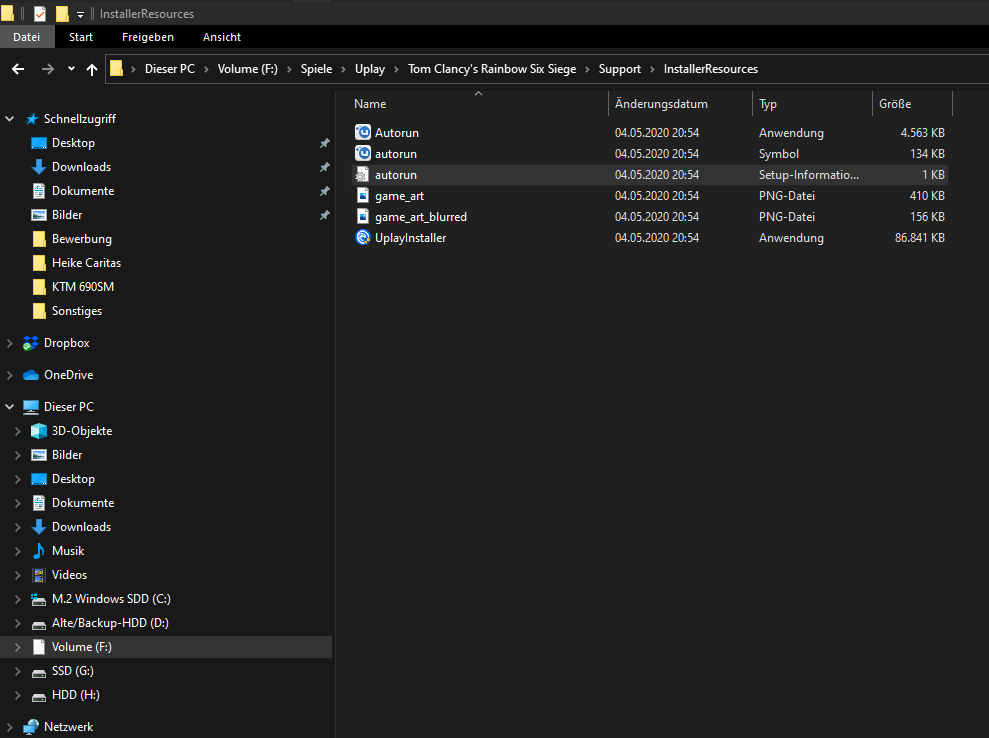989x738 pixels.
Task: Open the Datei menu
Action: tap(26, 37)
